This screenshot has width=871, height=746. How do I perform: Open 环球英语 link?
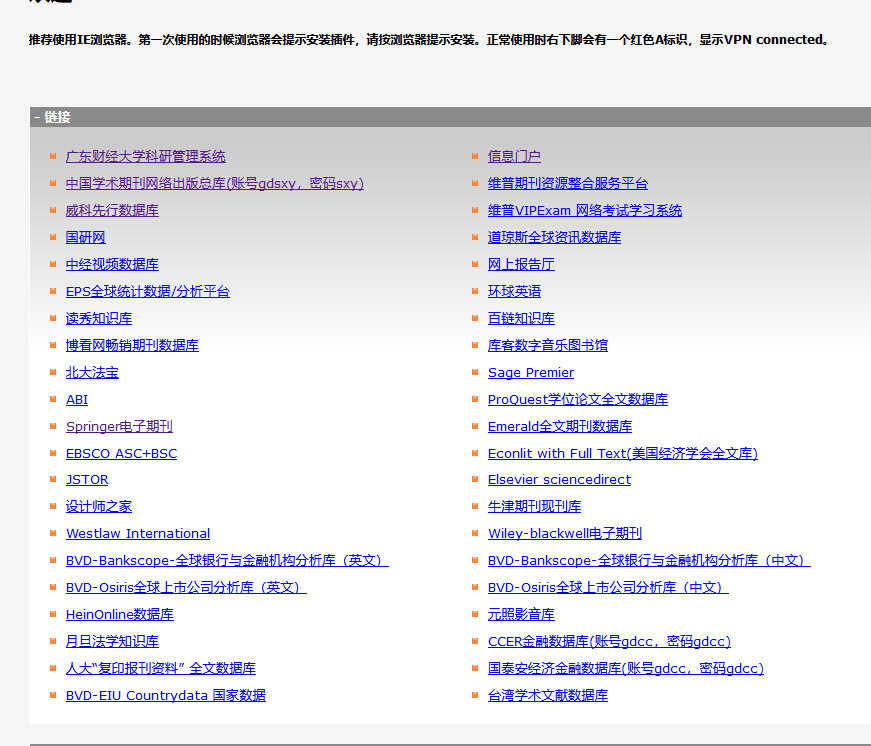[514, 292]
